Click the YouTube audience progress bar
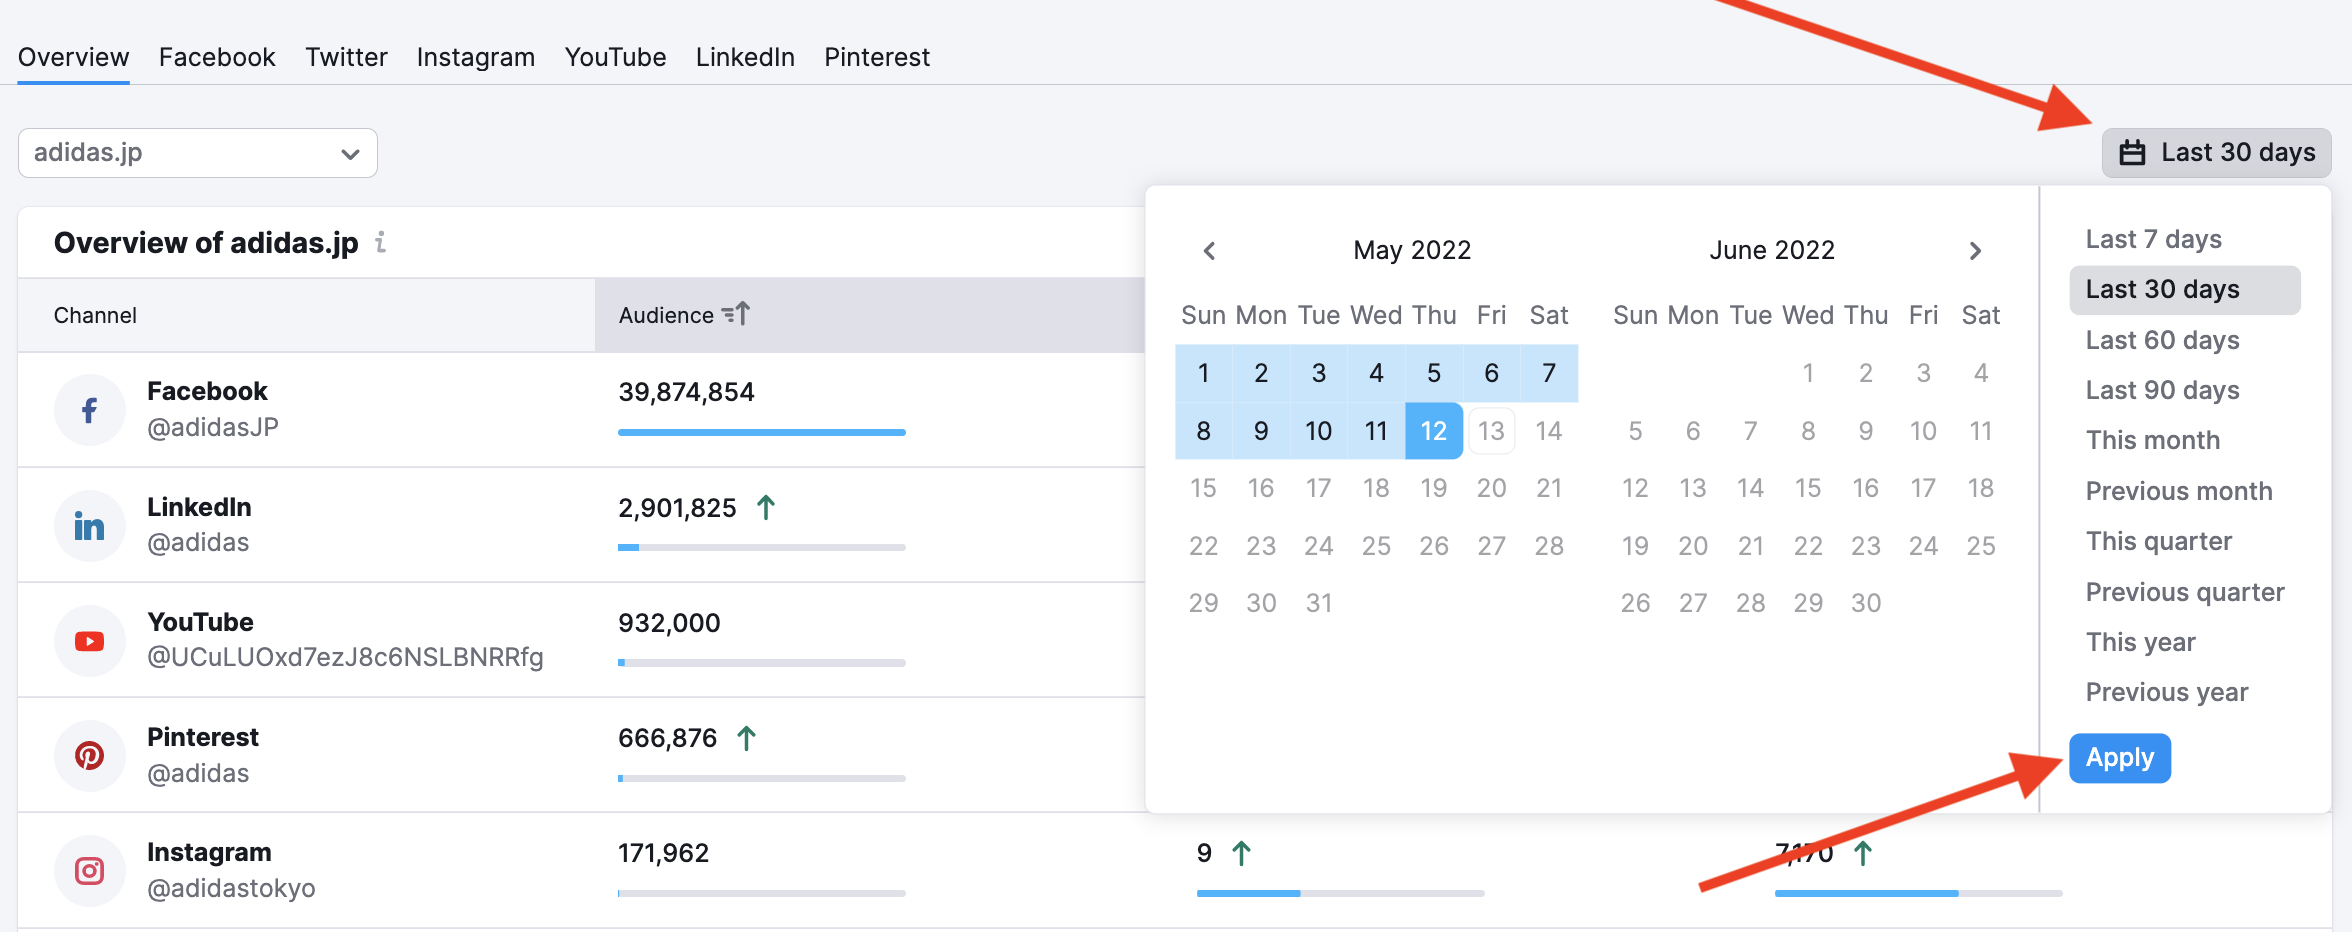Image resolution: width=2352 pixels, height=932 pixels. [x=762, y=662]
